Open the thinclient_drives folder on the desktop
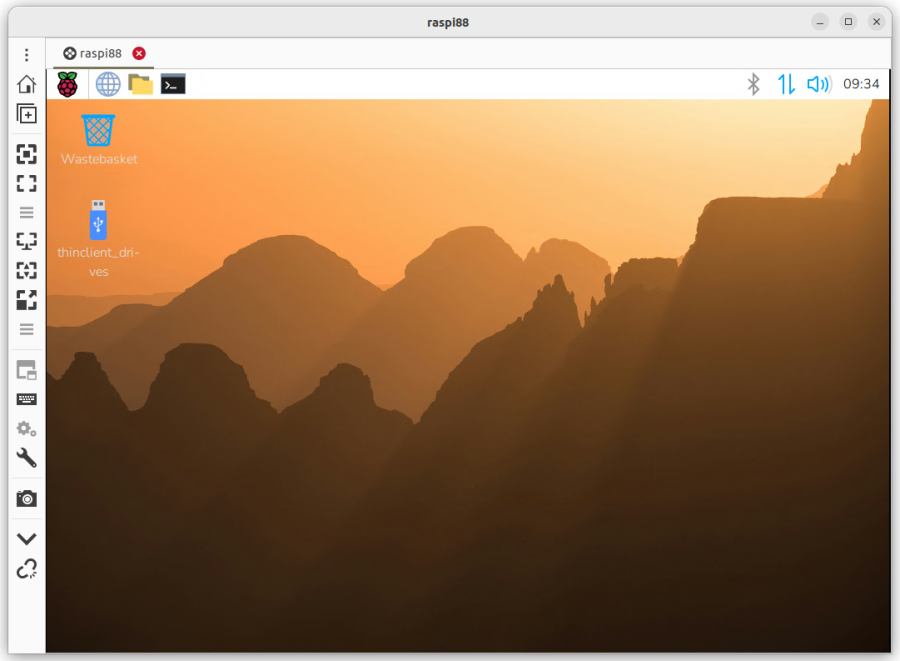900x661 pixels. [97, 221]
